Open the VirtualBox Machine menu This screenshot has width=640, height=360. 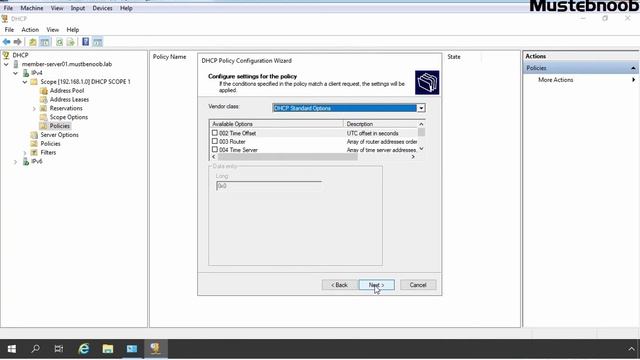pyautogui.click(x=32, y=8)
